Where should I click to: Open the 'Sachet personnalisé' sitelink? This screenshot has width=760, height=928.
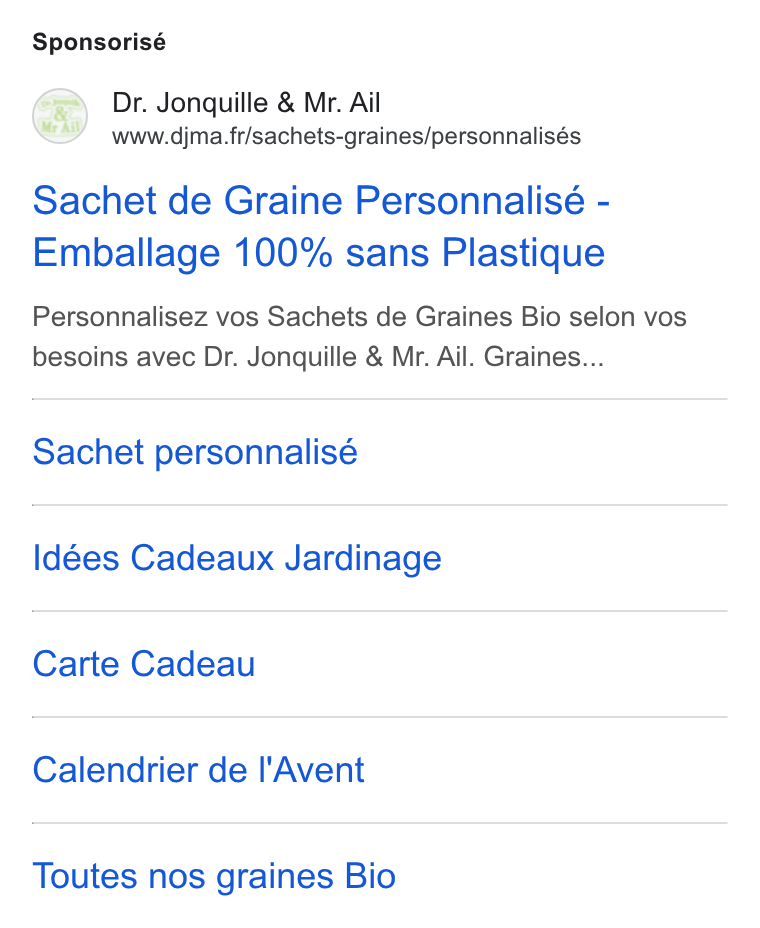[x=195, y=453]
